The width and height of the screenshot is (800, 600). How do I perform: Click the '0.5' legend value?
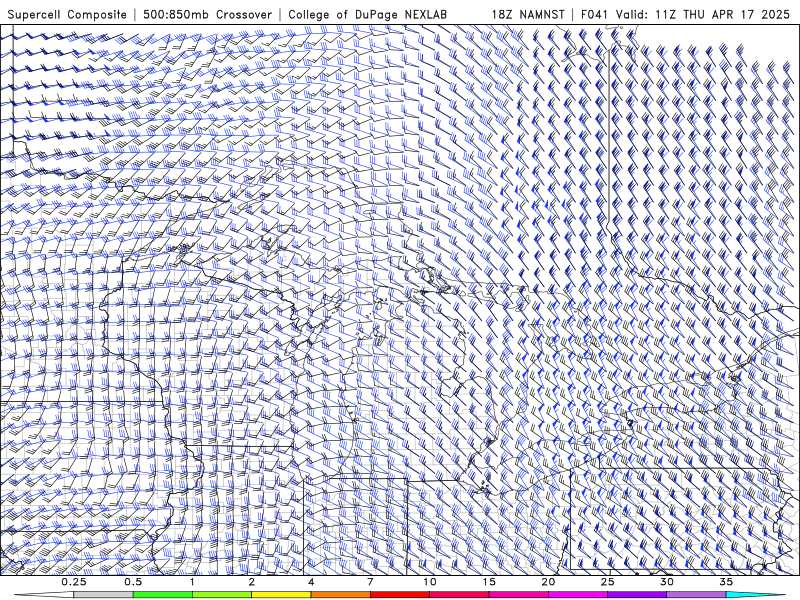(133, 582)
